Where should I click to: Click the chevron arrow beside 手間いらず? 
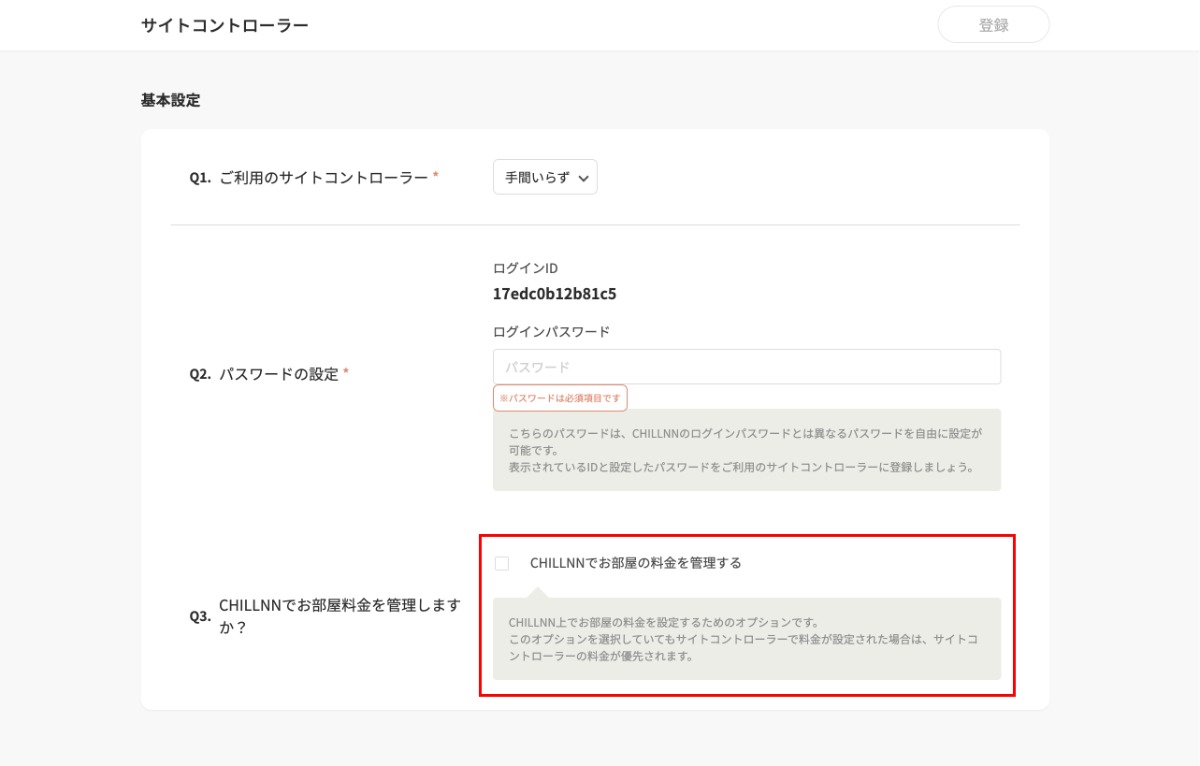[x=584, y=178]
